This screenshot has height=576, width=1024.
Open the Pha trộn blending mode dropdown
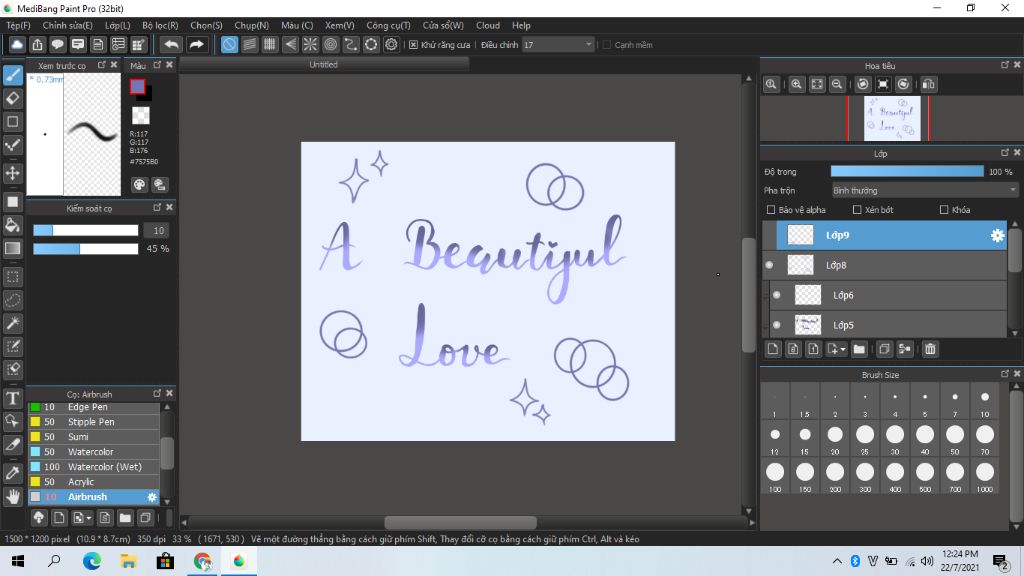click(924, 191)
